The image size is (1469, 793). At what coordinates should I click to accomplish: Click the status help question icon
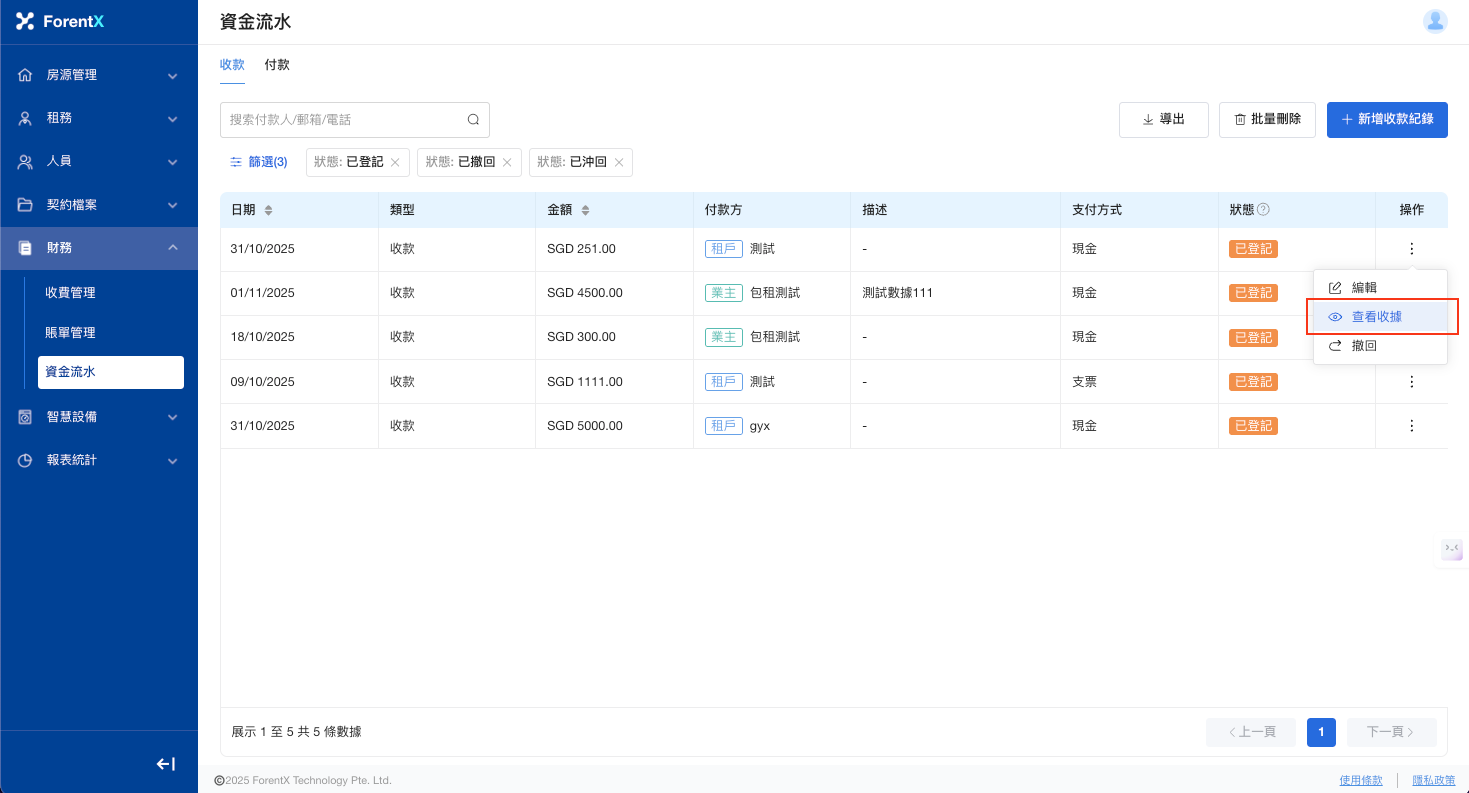point(1263,210)
